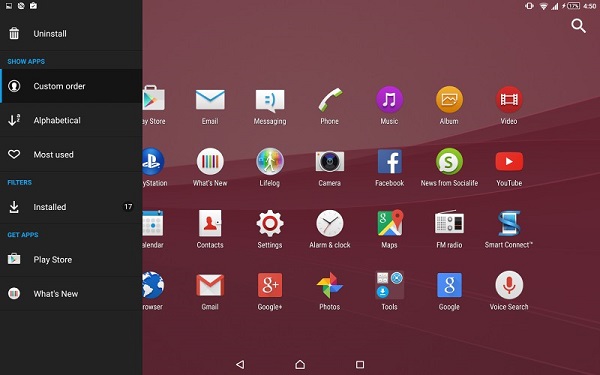Open the What's New app in grid
This screenshot has height=375, width=600.
coord(210,168)
